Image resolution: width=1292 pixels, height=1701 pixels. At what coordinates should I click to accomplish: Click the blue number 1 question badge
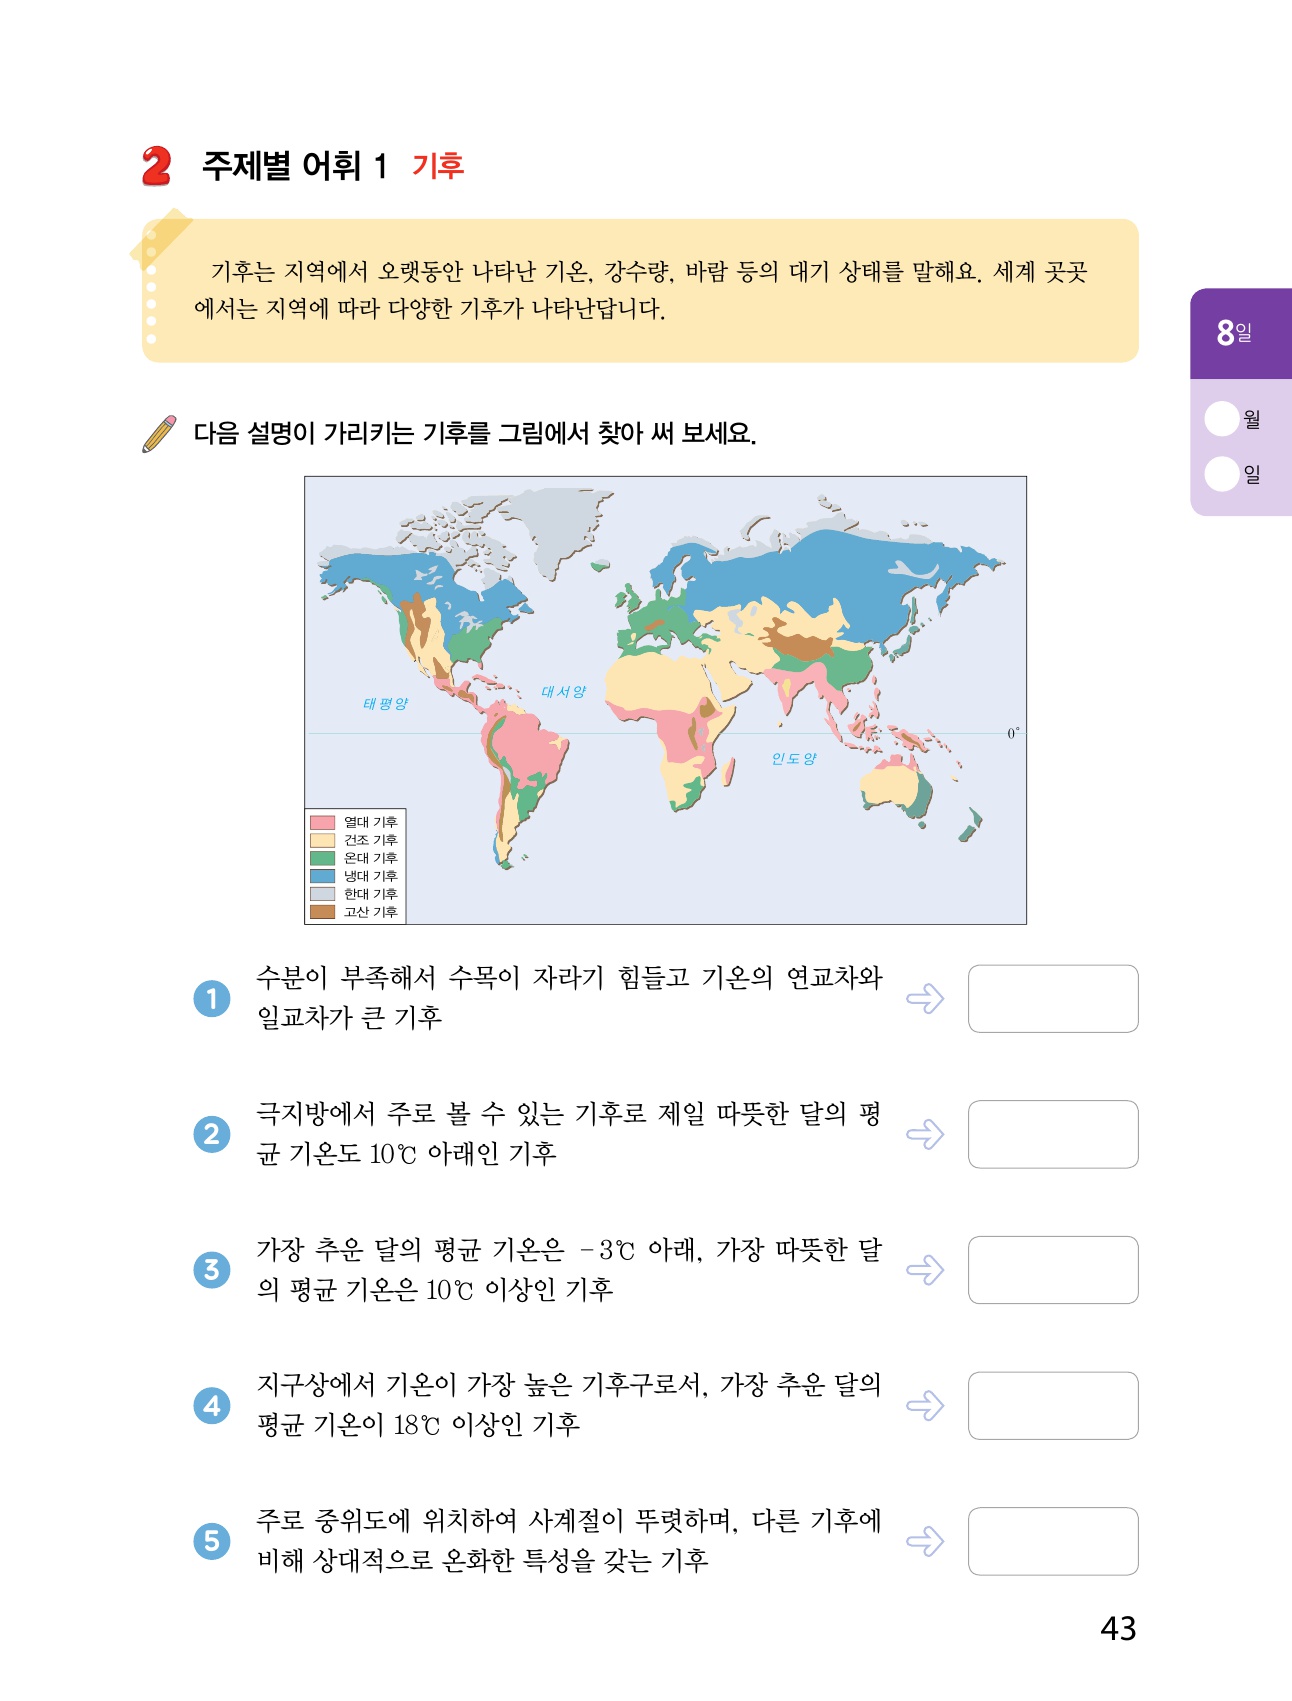[212, 998]
